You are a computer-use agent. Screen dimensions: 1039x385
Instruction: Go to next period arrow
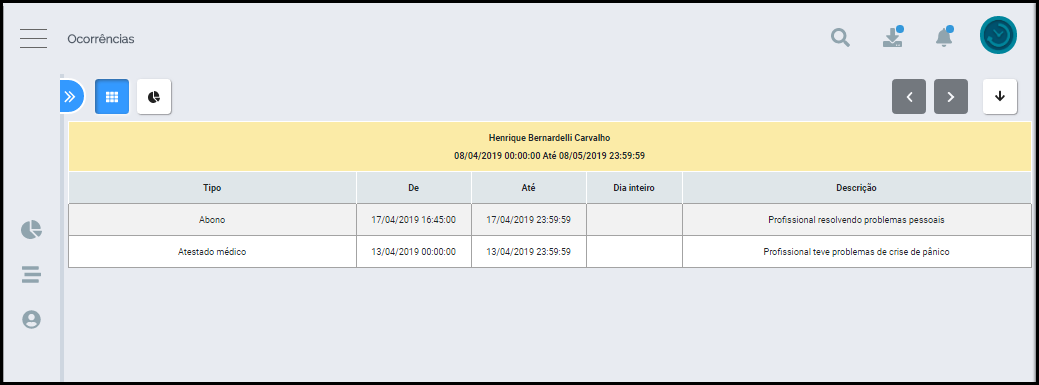[951, 97]
